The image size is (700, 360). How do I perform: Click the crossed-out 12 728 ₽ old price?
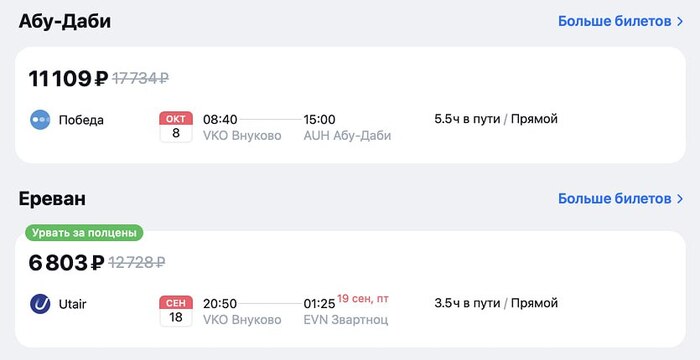[x=137, y=263]
